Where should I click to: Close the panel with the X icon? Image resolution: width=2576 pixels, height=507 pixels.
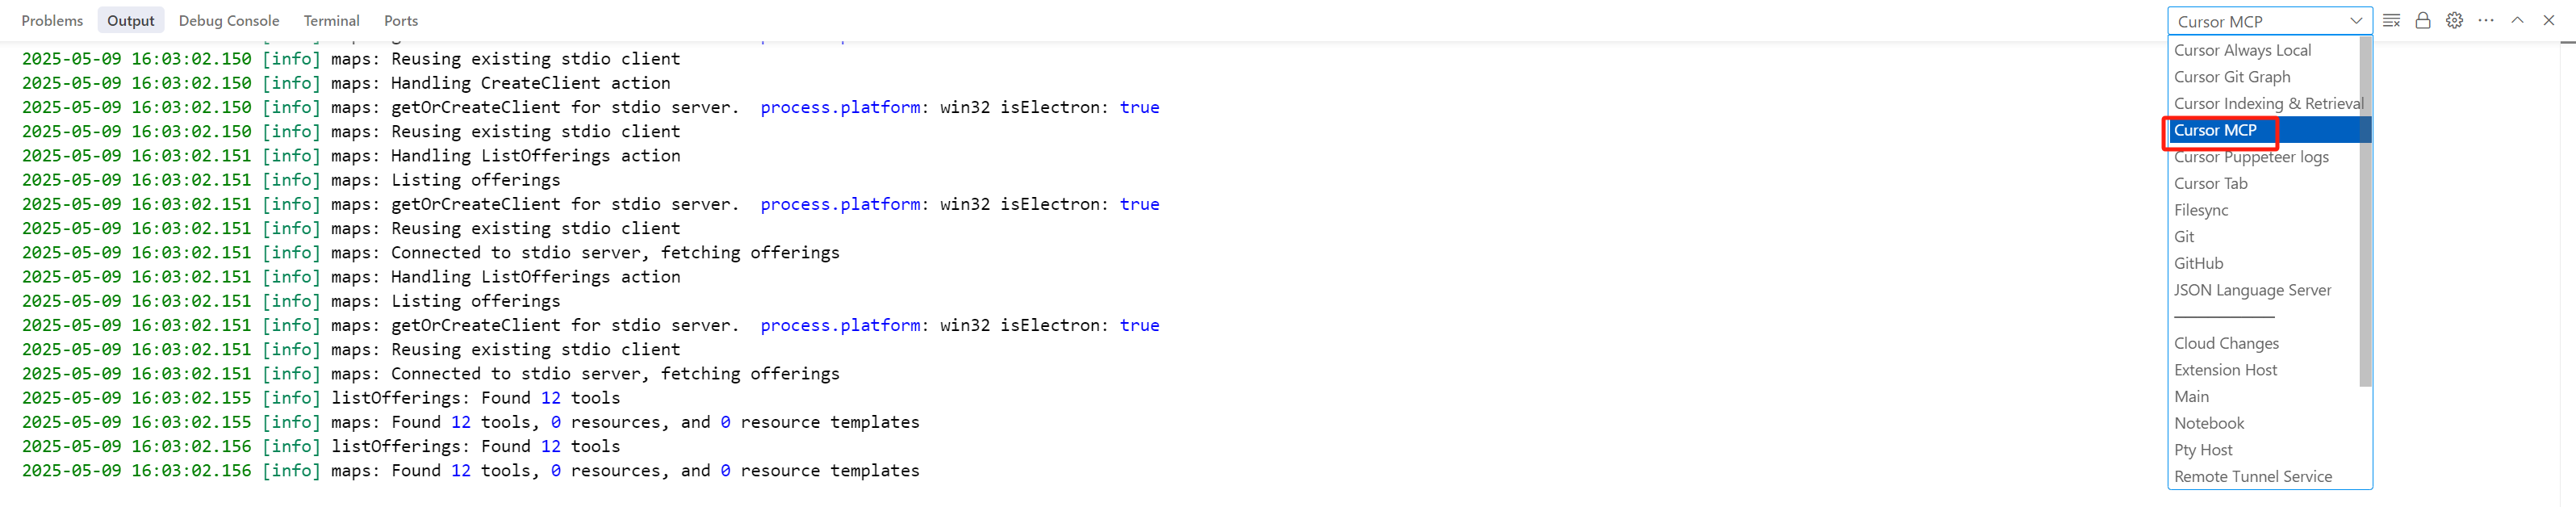click(x=2549, y=21)
